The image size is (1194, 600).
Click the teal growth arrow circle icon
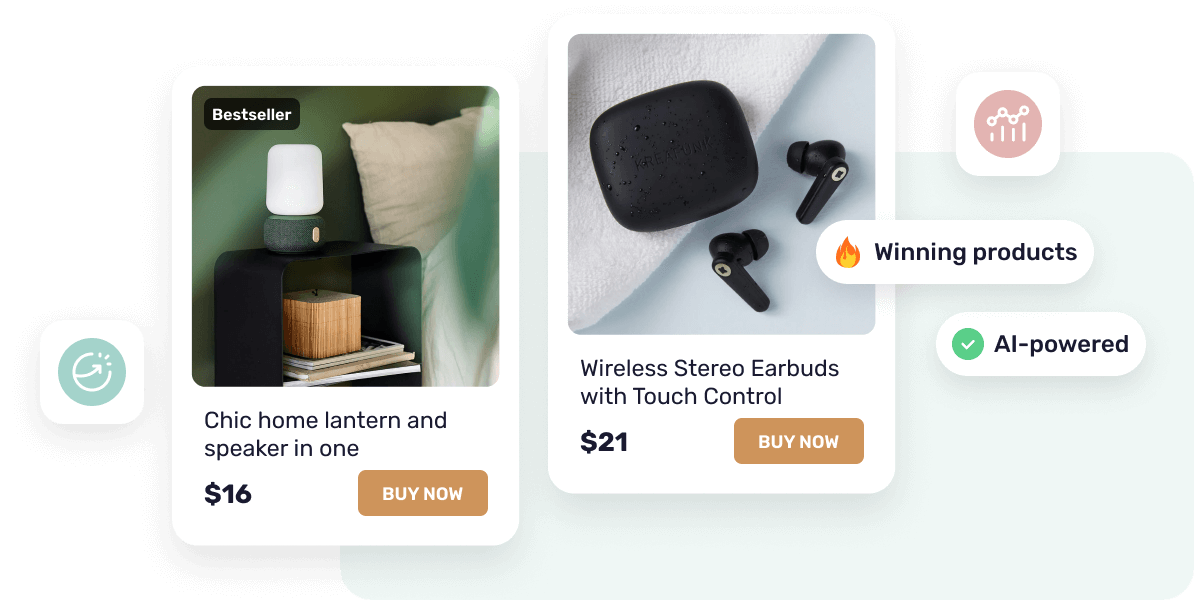tap(92, 372)
